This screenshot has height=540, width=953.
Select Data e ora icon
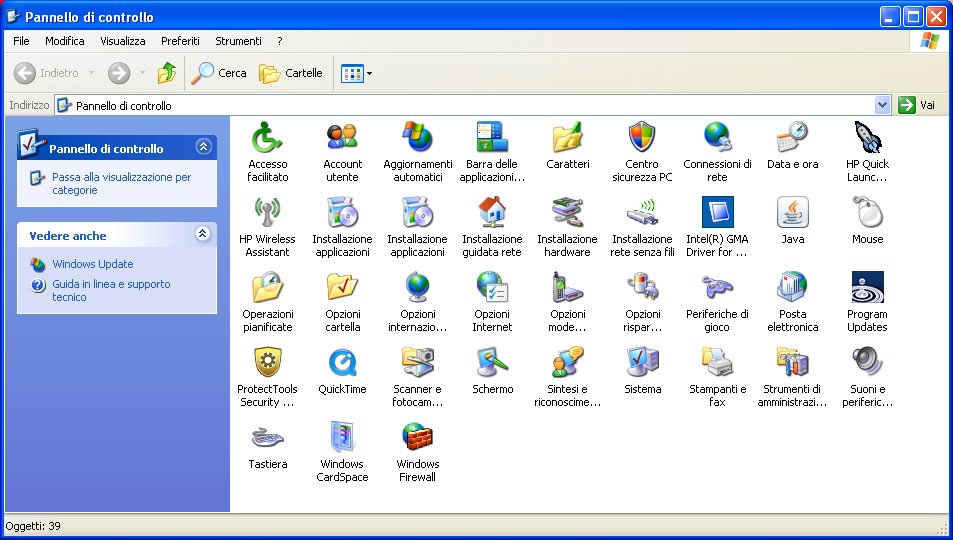point(793,137)
